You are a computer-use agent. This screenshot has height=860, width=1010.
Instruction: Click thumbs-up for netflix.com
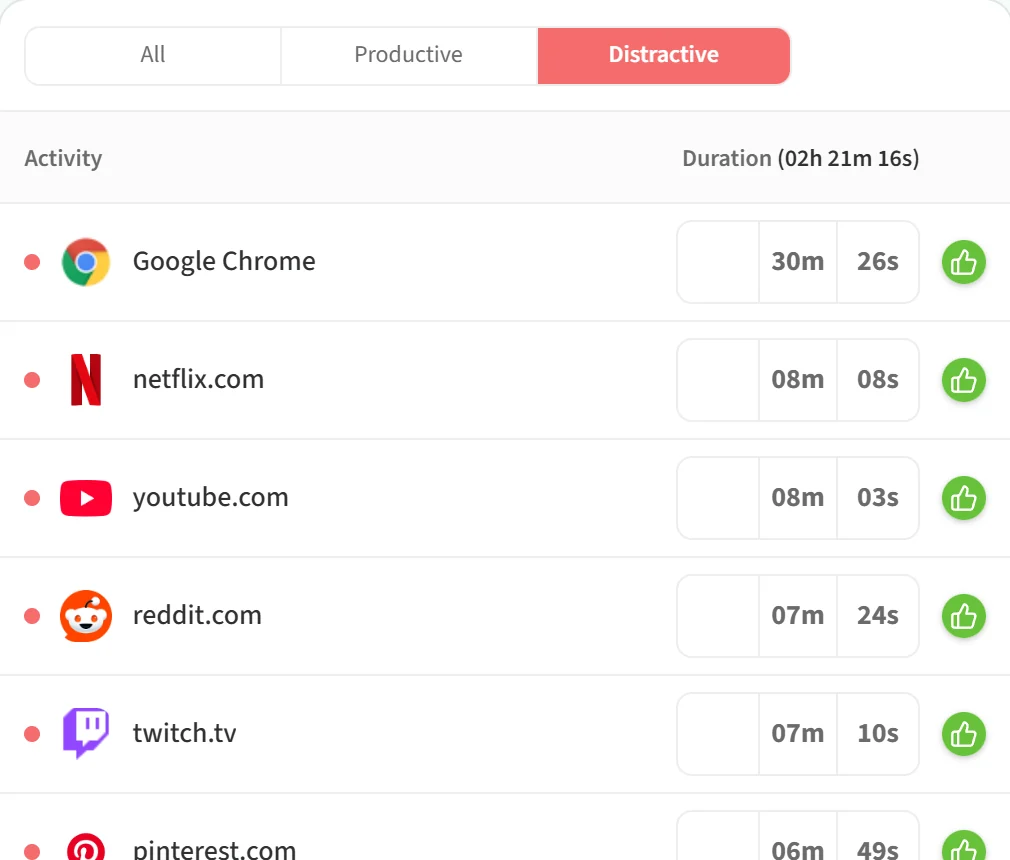tap(964, 380)
